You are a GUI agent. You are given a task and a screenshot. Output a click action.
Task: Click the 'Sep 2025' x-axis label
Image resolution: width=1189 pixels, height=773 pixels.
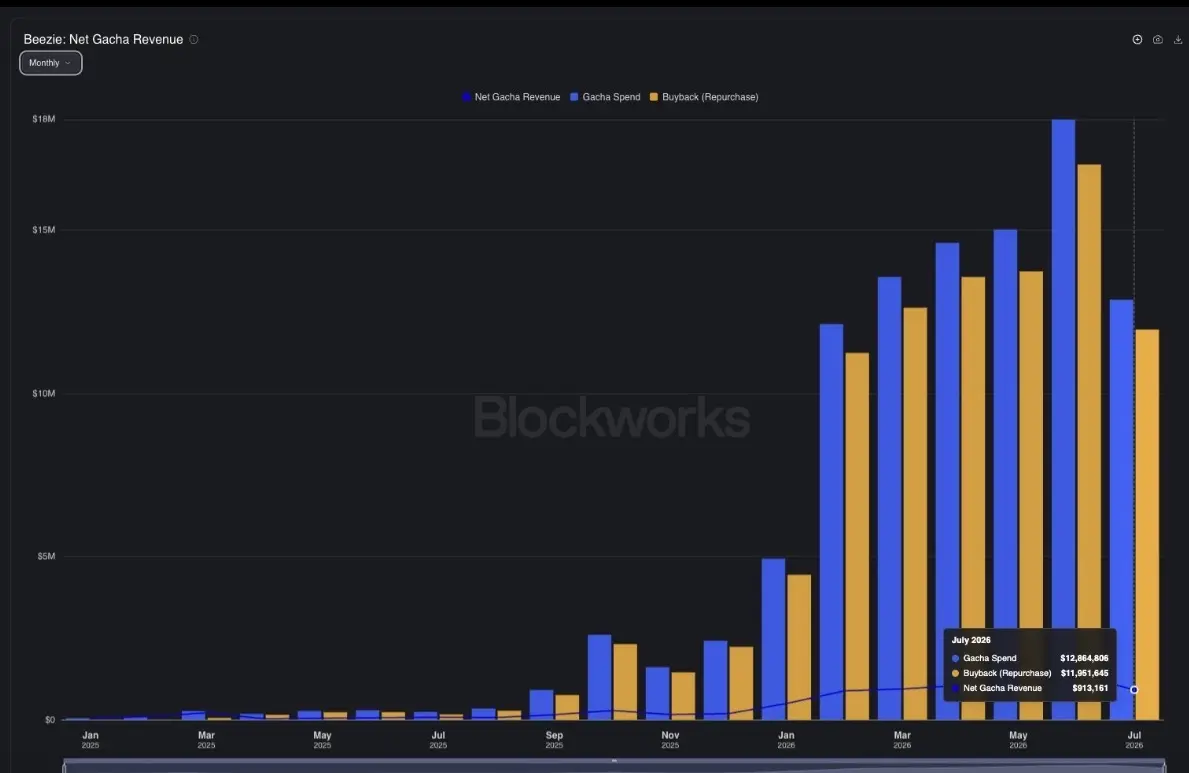point(554,740)
